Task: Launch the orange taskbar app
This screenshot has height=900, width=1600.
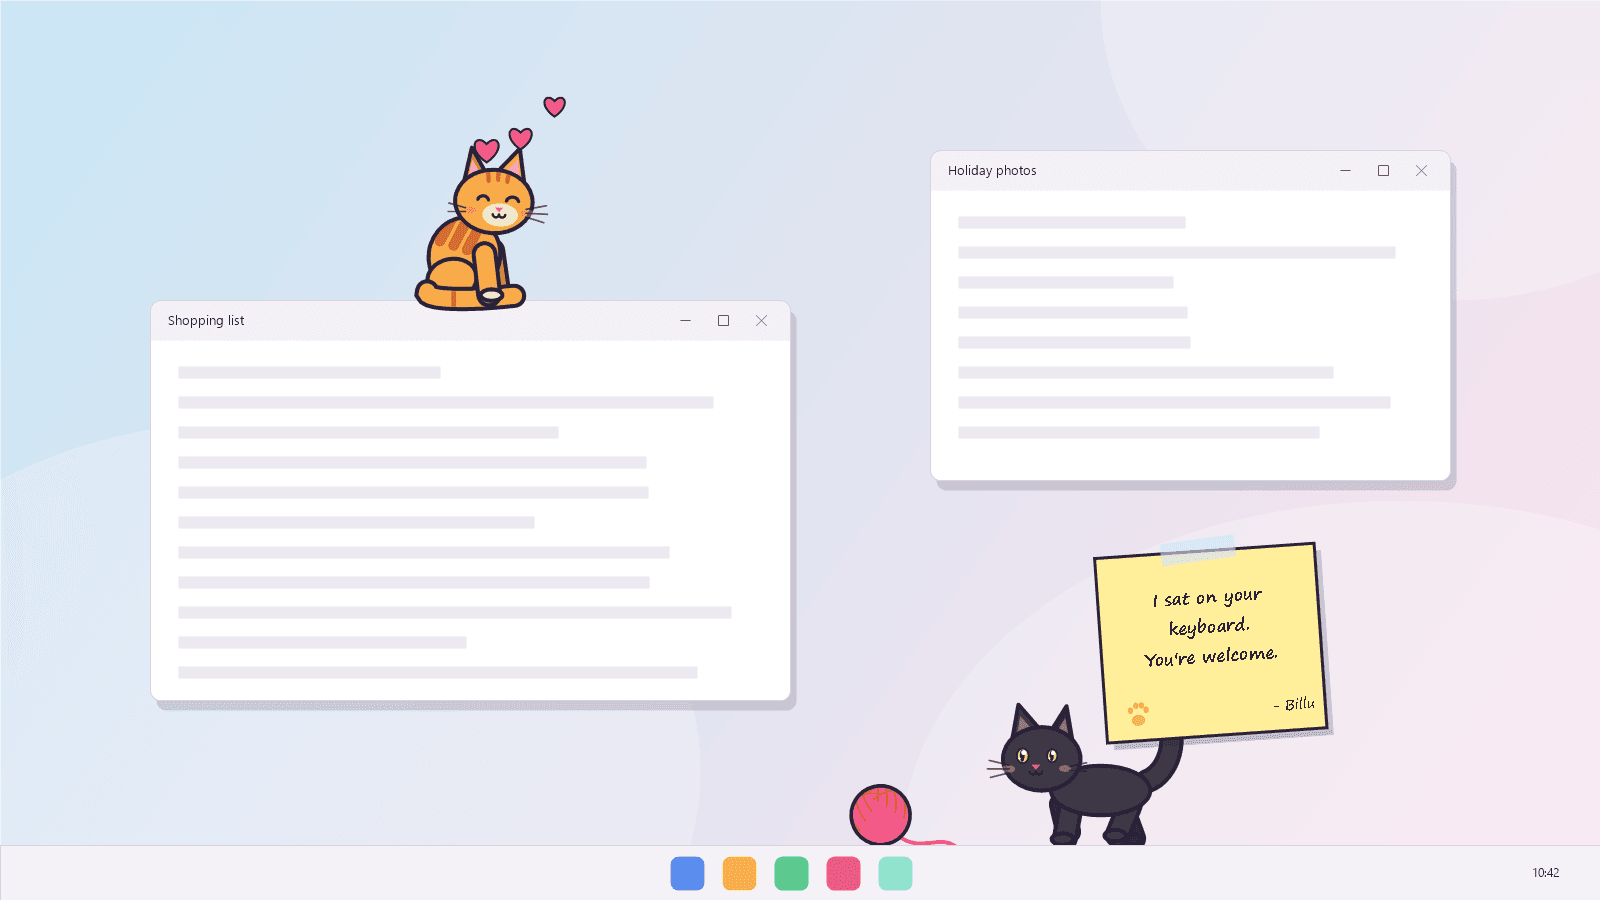Action: tap(739, 873)
